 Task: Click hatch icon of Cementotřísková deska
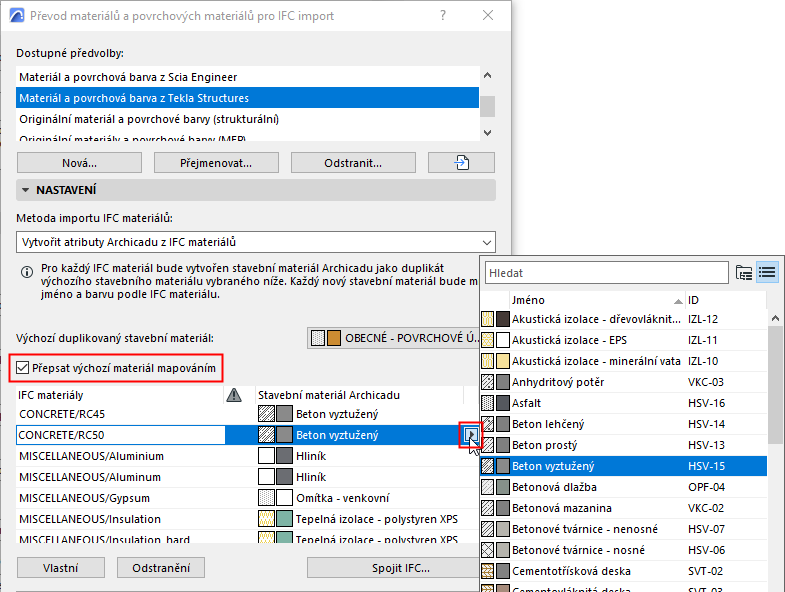[487, 571]
